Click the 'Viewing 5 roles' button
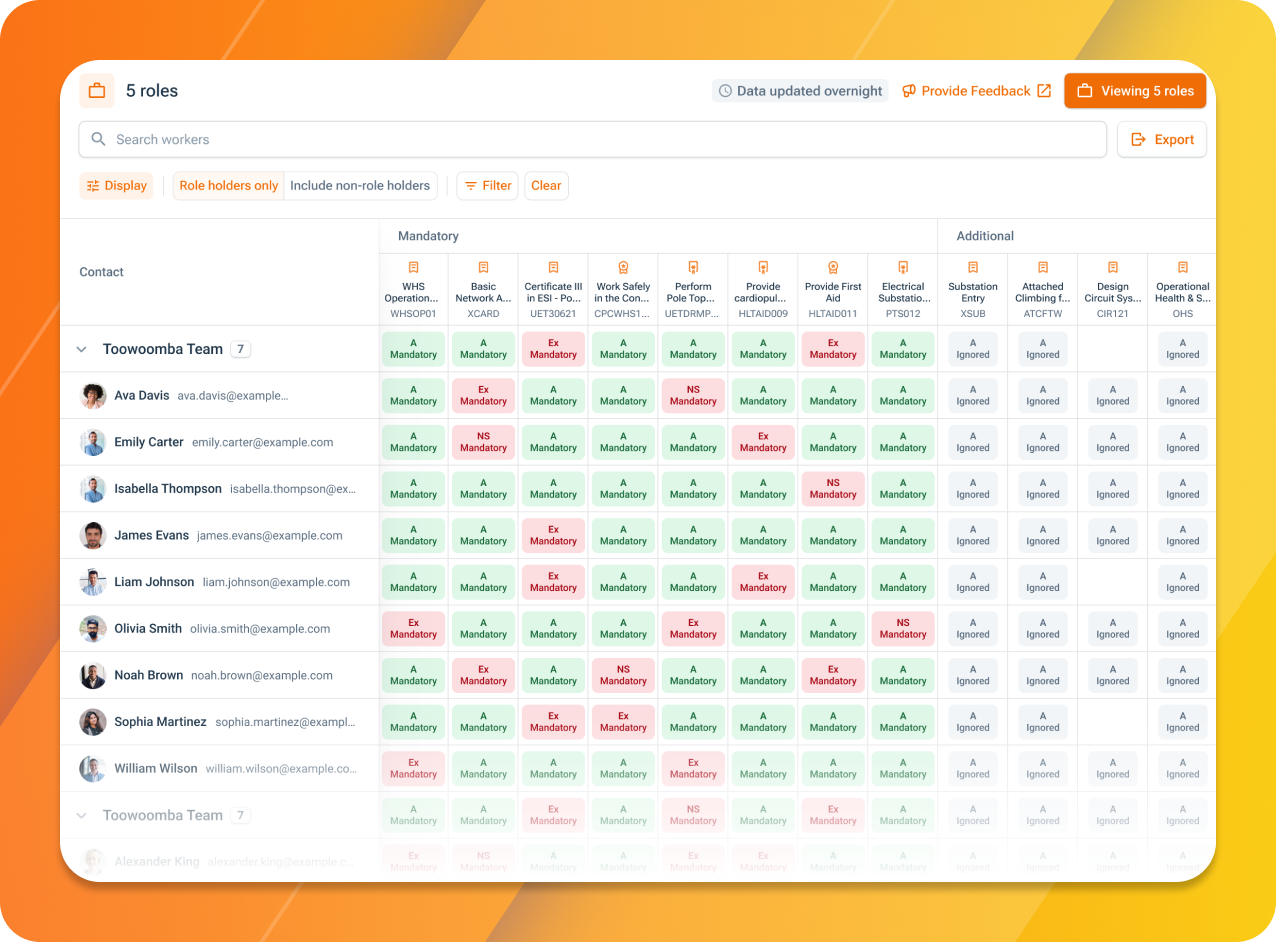This screenshot has width=1276, height=942. [1135, 91]
